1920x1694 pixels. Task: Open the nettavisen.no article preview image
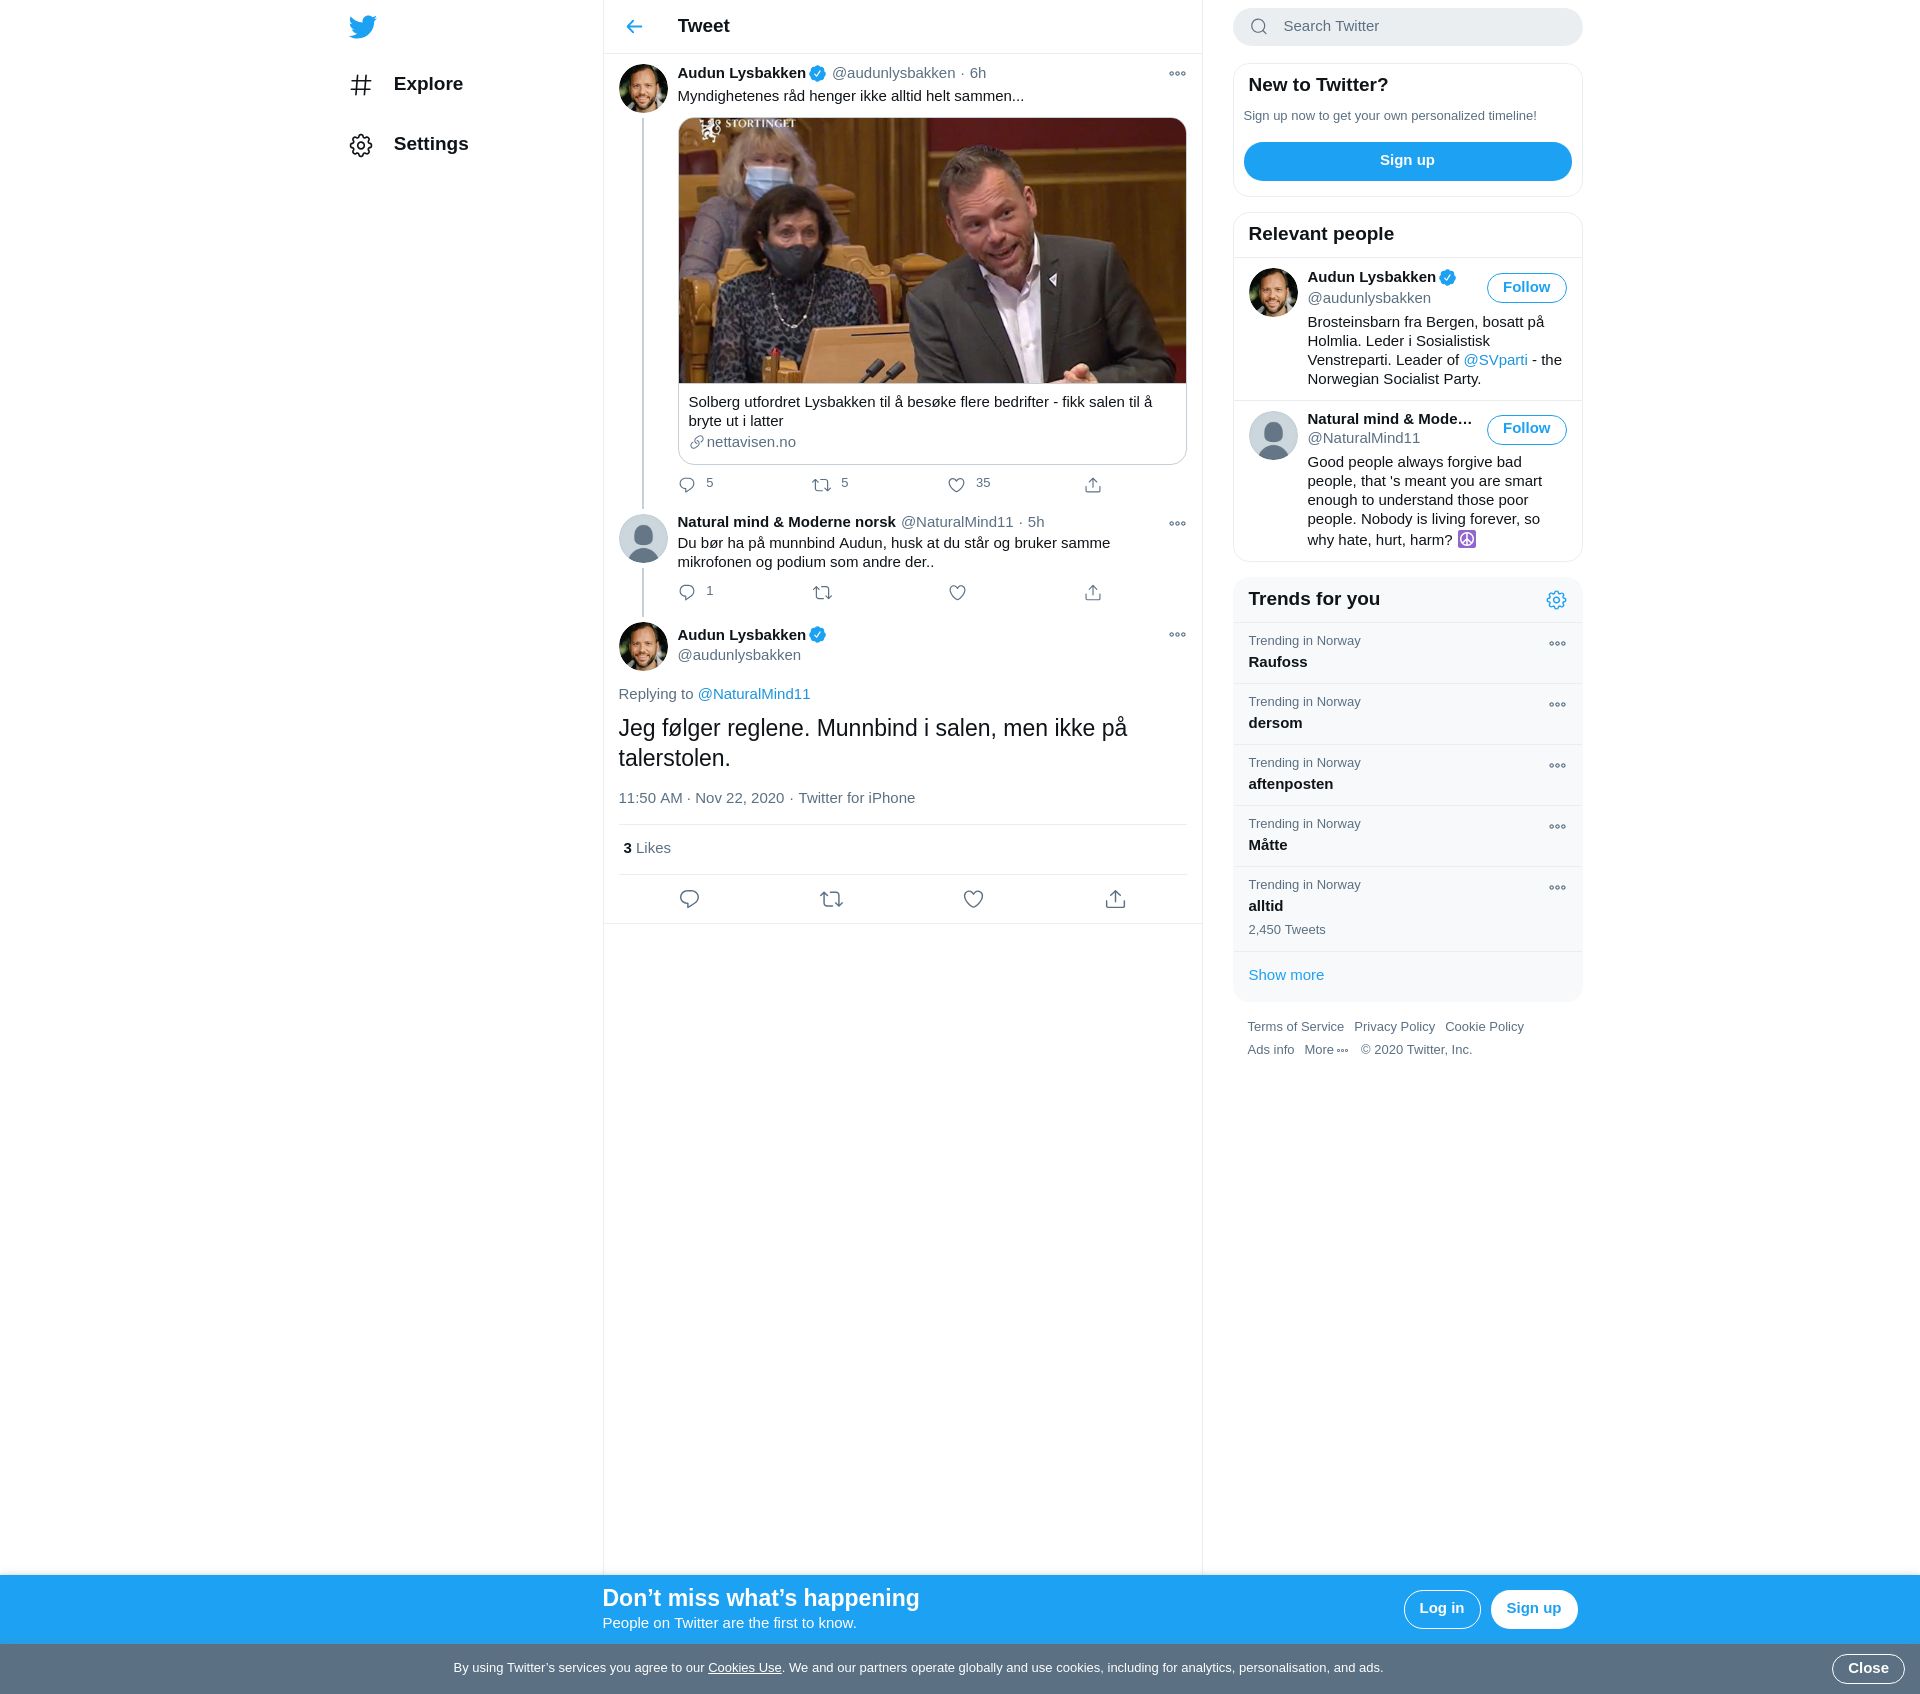(932, 251)
